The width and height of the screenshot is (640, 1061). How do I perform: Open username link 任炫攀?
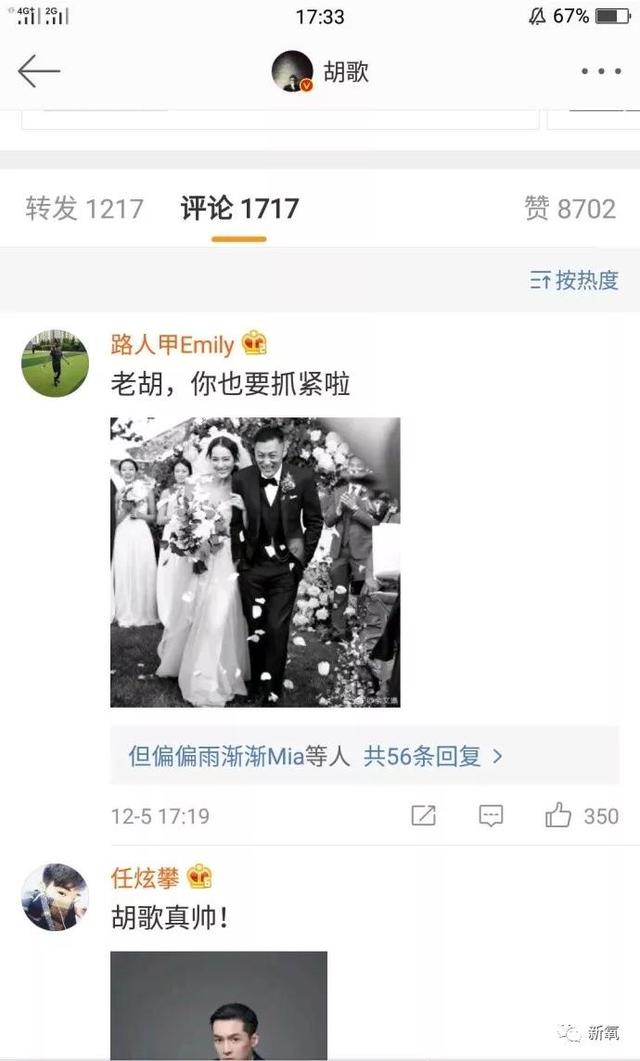pos(145,878)
